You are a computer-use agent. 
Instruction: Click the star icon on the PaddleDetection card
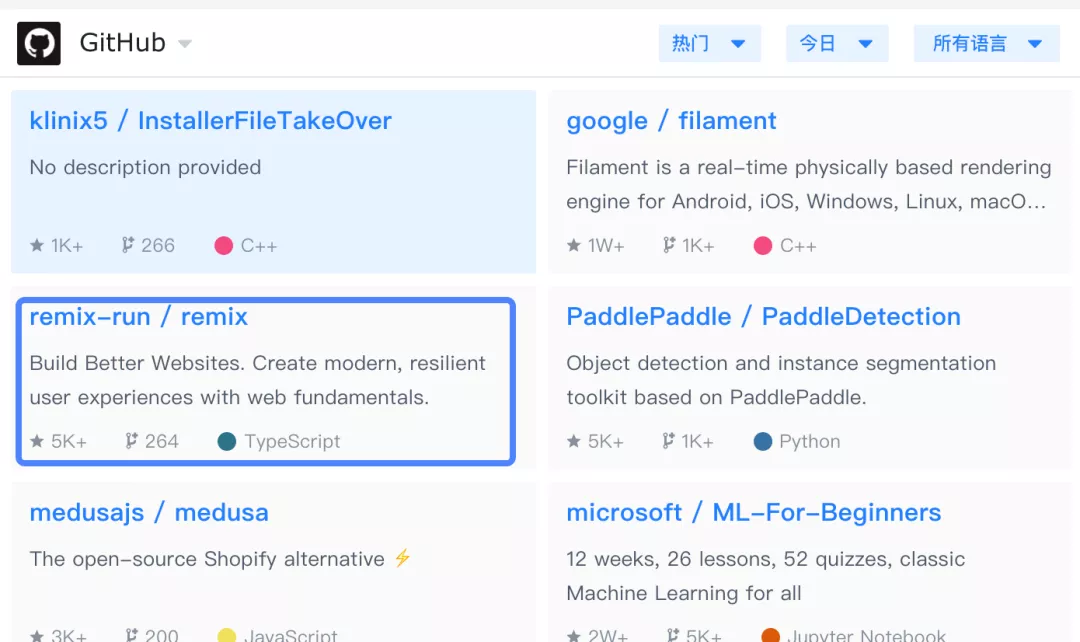(x=574, y=441)
